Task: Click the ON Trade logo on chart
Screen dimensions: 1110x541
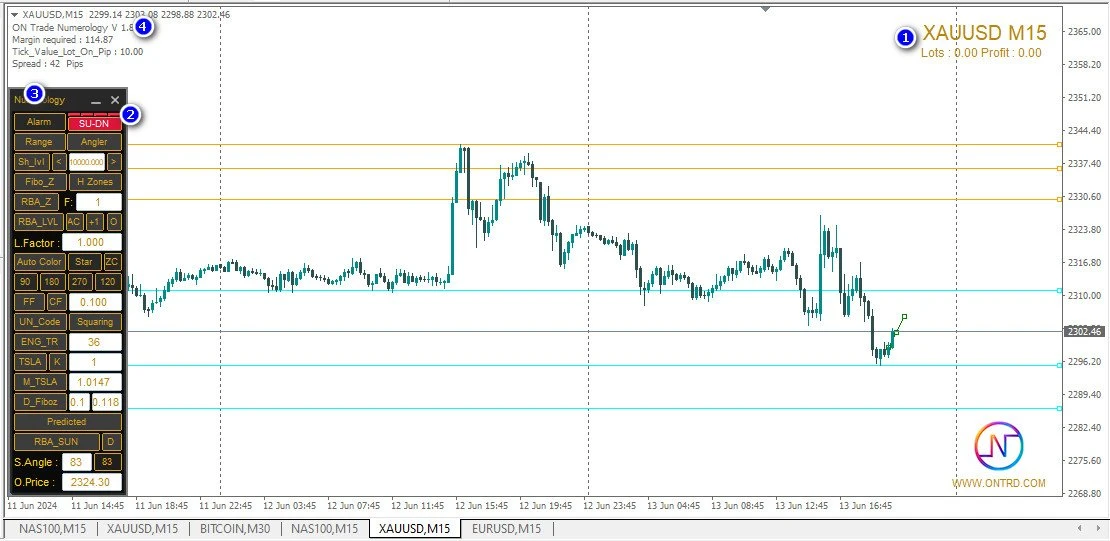Action: [999, 446]
